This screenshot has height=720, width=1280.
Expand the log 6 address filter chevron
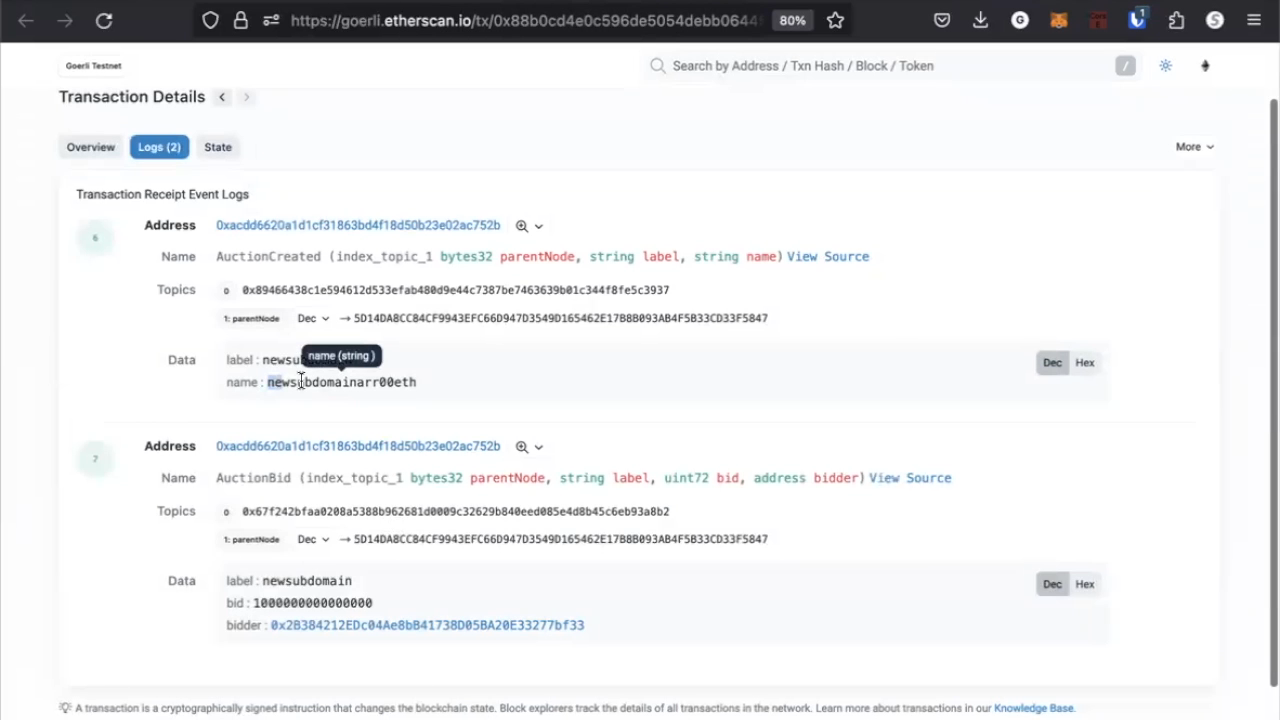pyautogui.click(x=539, y=226)
